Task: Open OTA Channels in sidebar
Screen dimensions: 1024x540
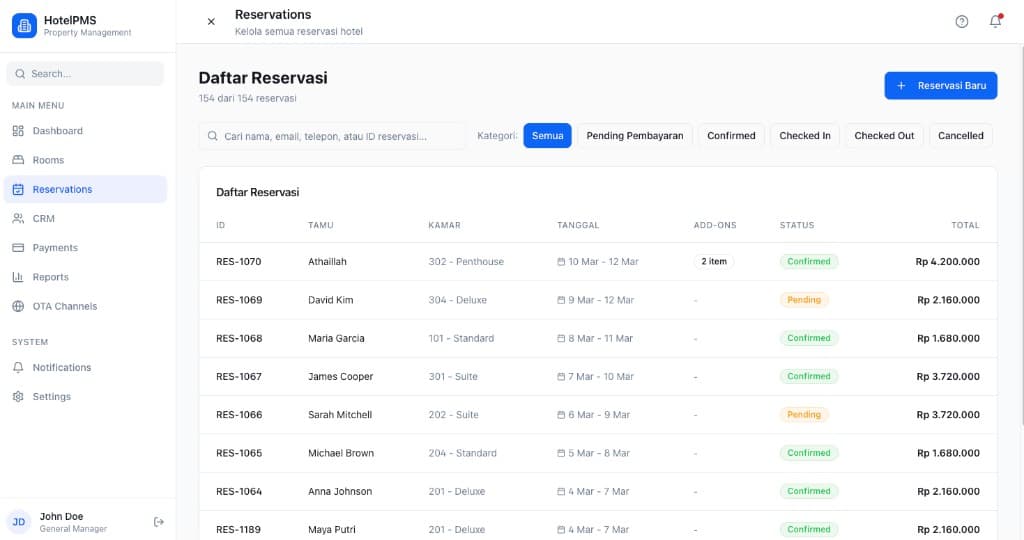Action: pos(64,306)
